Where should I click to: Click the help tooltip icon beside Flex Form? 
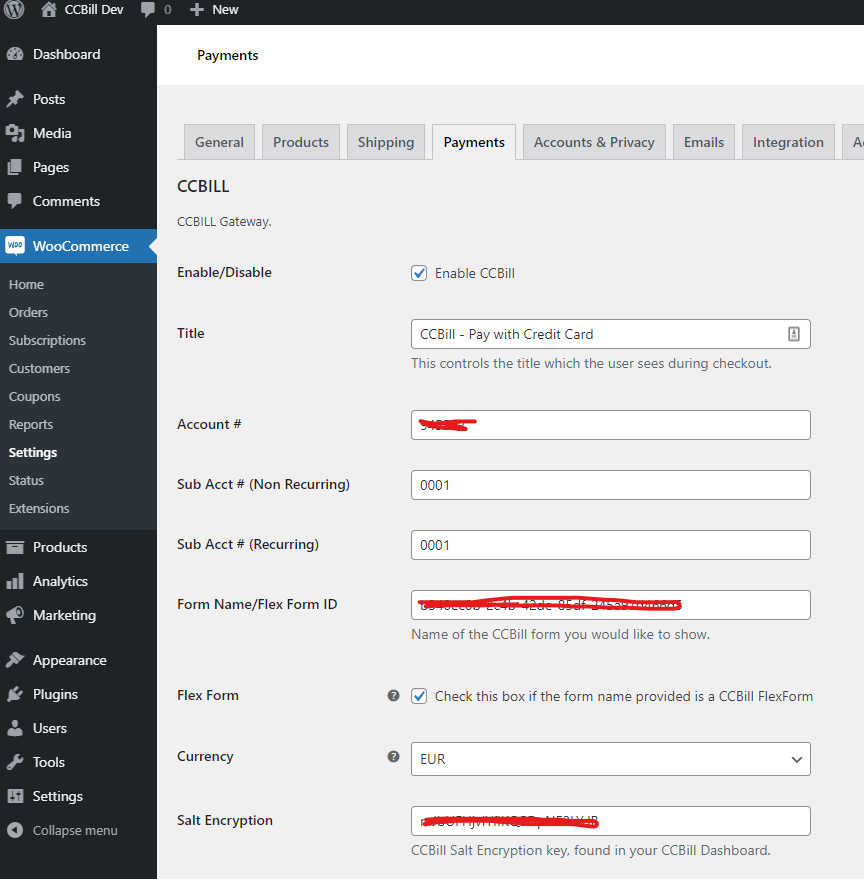pos(394,696)
